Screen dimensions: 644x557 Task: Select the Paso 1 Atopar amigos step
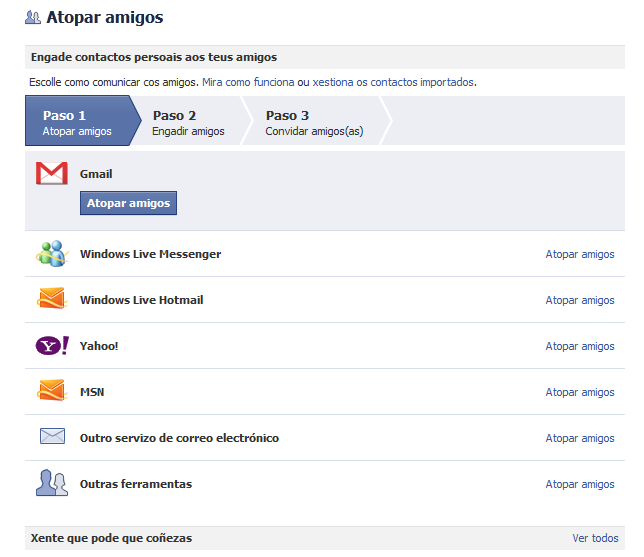pyautogui.click(x=77, y=122)
